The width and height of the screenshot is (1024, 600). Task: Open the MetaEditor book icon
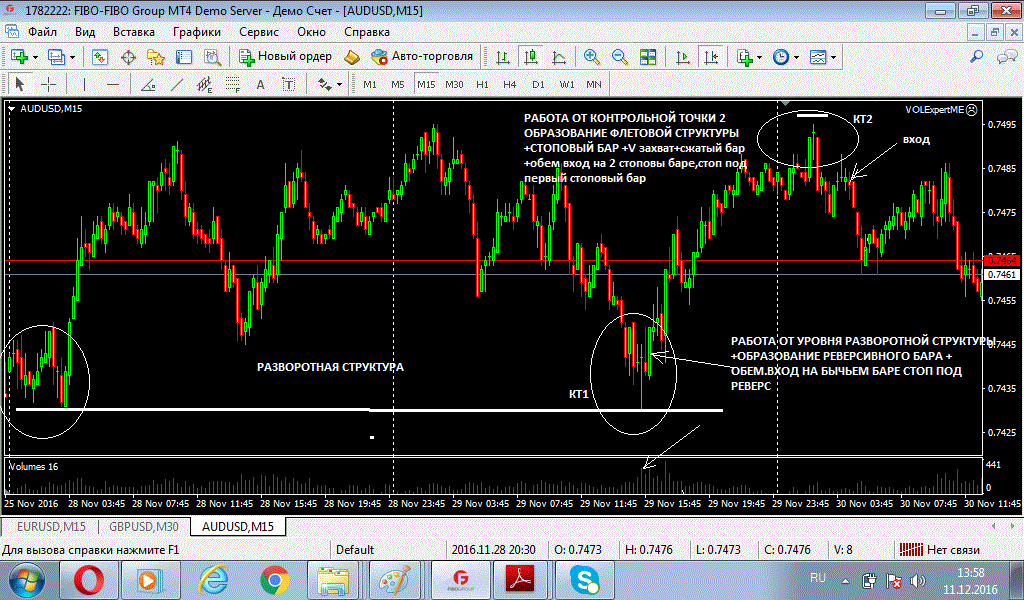coord(351,57)
